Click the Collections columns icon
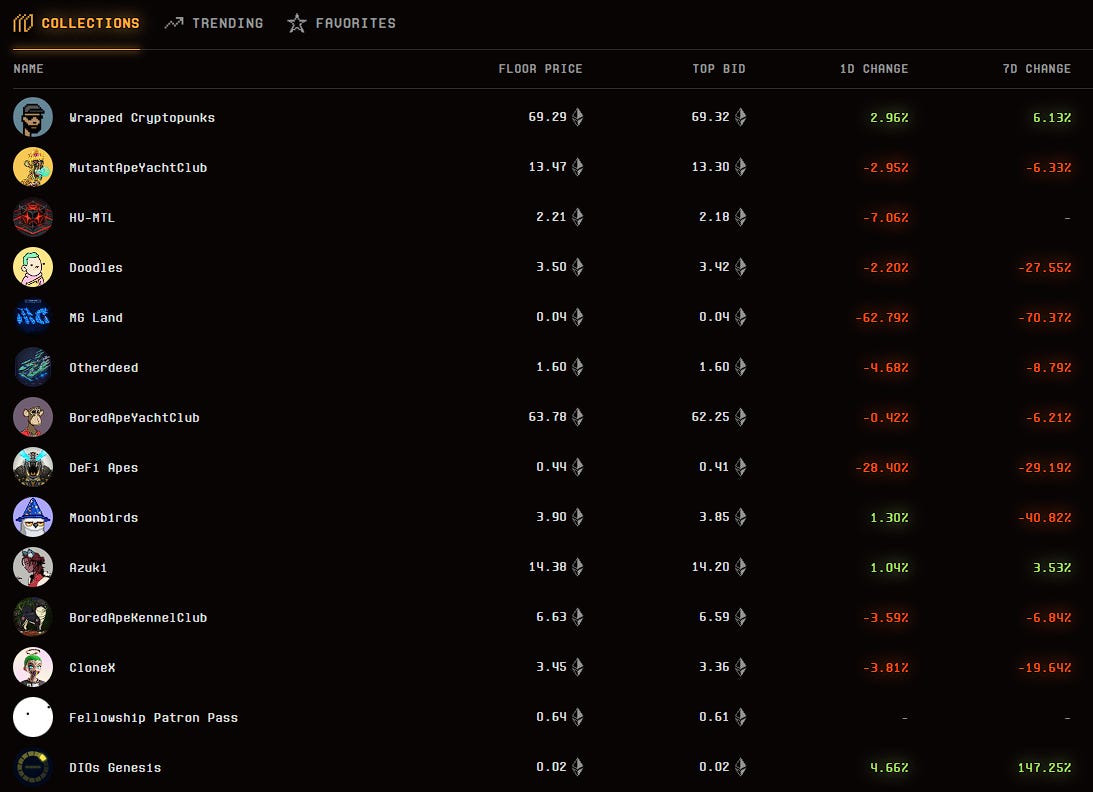 (x=23, y=23)
